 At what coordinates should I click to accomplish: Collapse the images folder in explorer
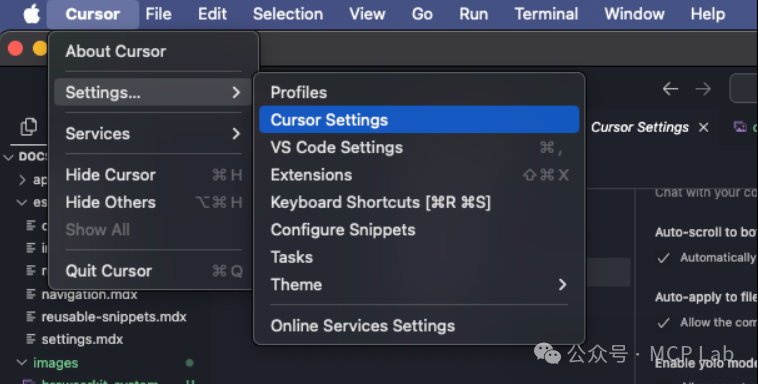point(22,362)
